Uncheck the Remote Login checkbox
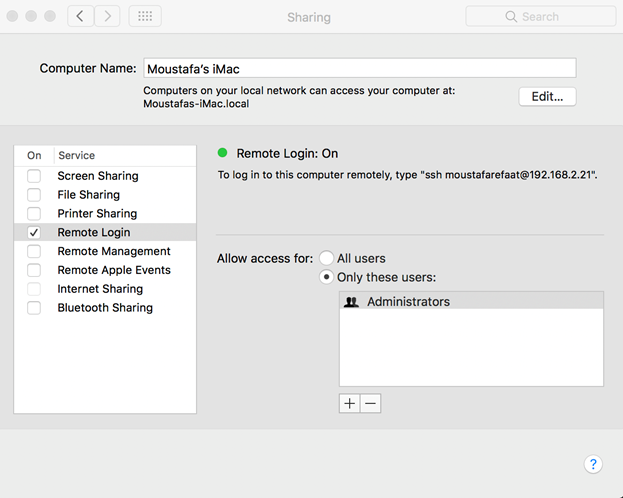 pyautogui.click(x=34, y=233)
